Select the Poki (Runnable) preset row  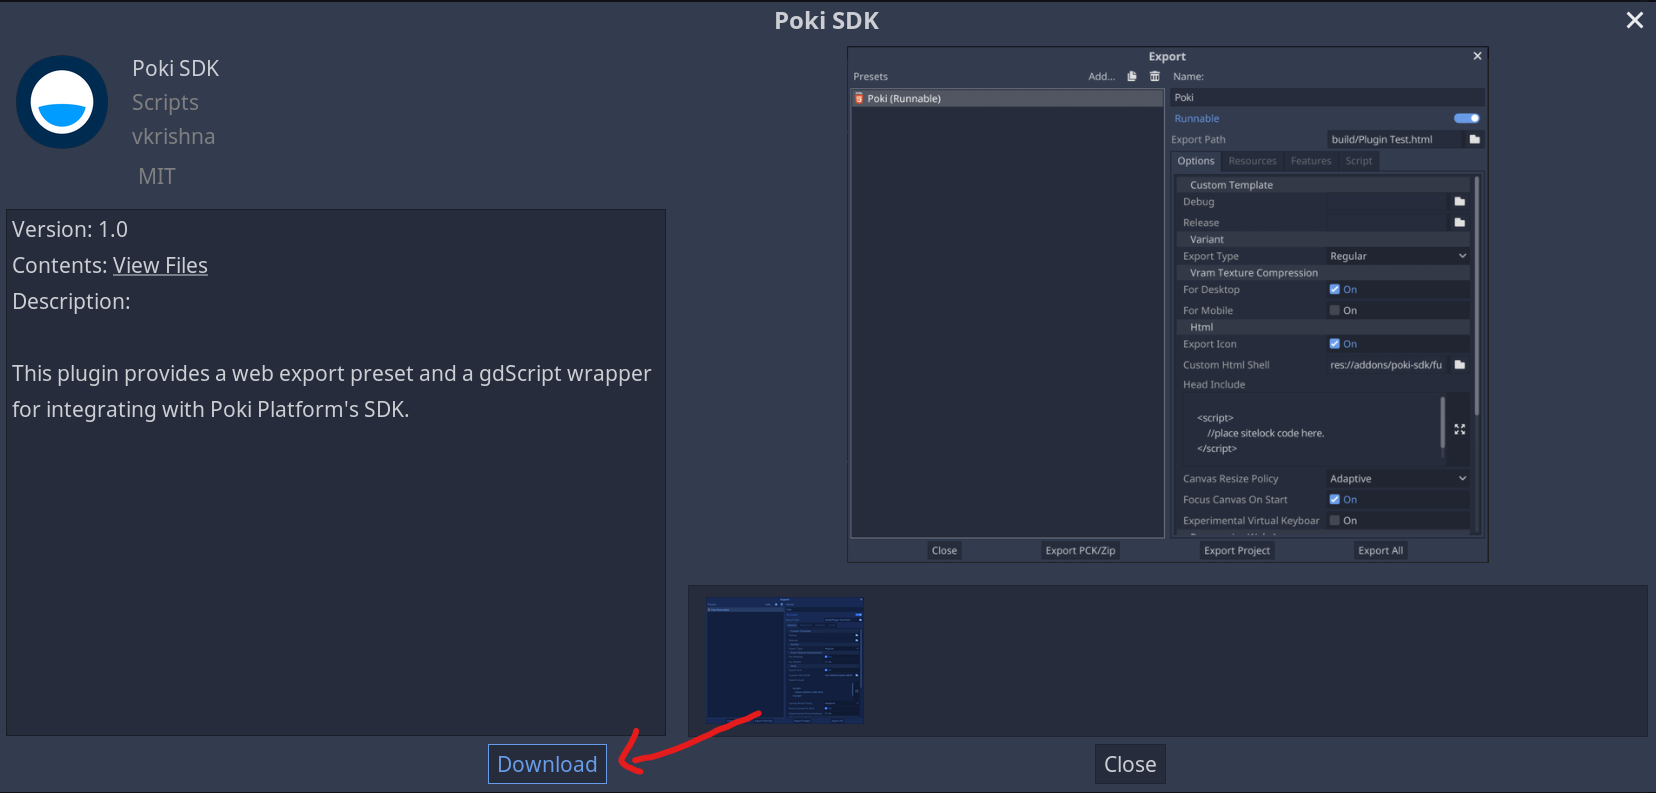pyautogui.click(x=1008, y=98)
